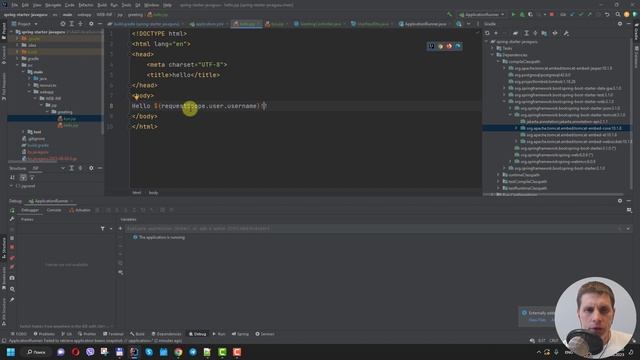Click the filter icon in Frames pane
640x360 pixels.
pos(102,229)
